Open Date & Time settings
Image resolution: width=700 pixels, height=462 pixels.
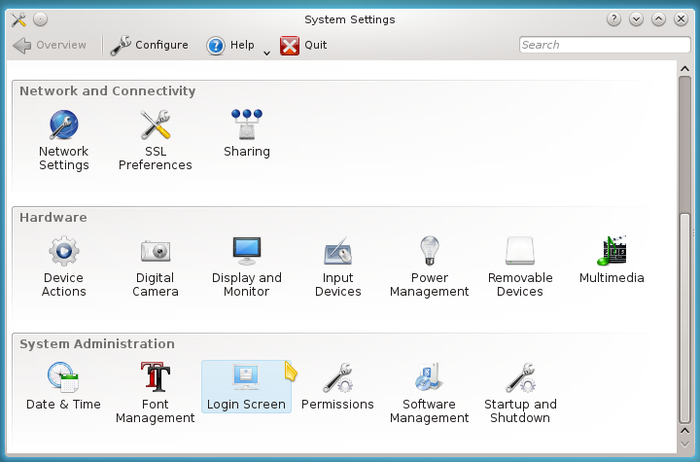(x=63, y=386)
